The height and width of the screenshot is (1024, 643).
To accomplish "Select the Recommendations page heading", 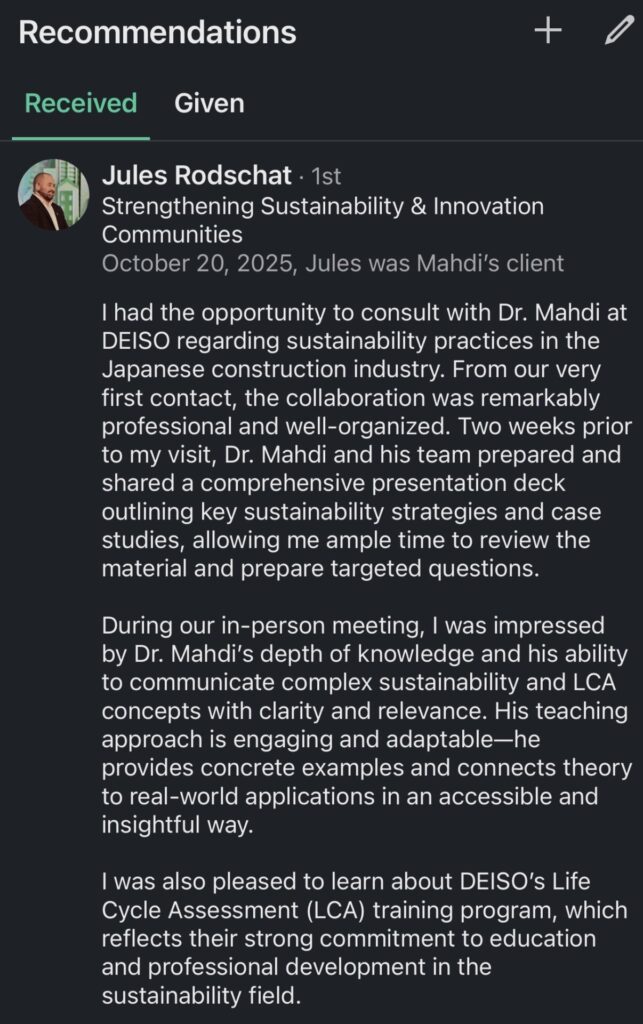I will tap(157, 32).
